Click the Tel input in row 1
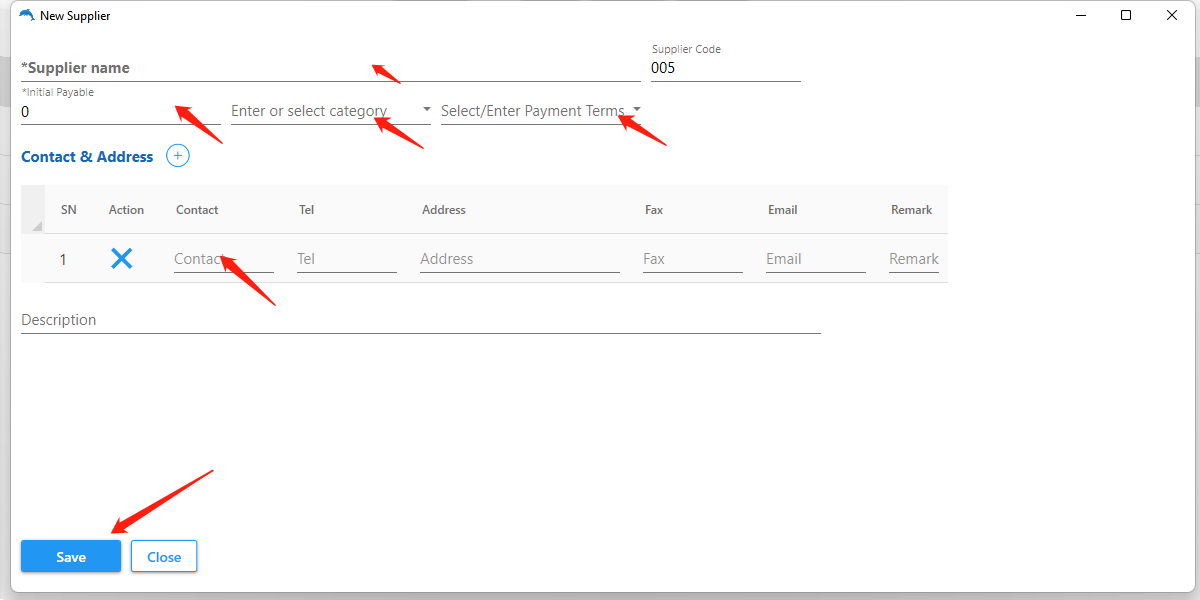 tap(346, 259)
